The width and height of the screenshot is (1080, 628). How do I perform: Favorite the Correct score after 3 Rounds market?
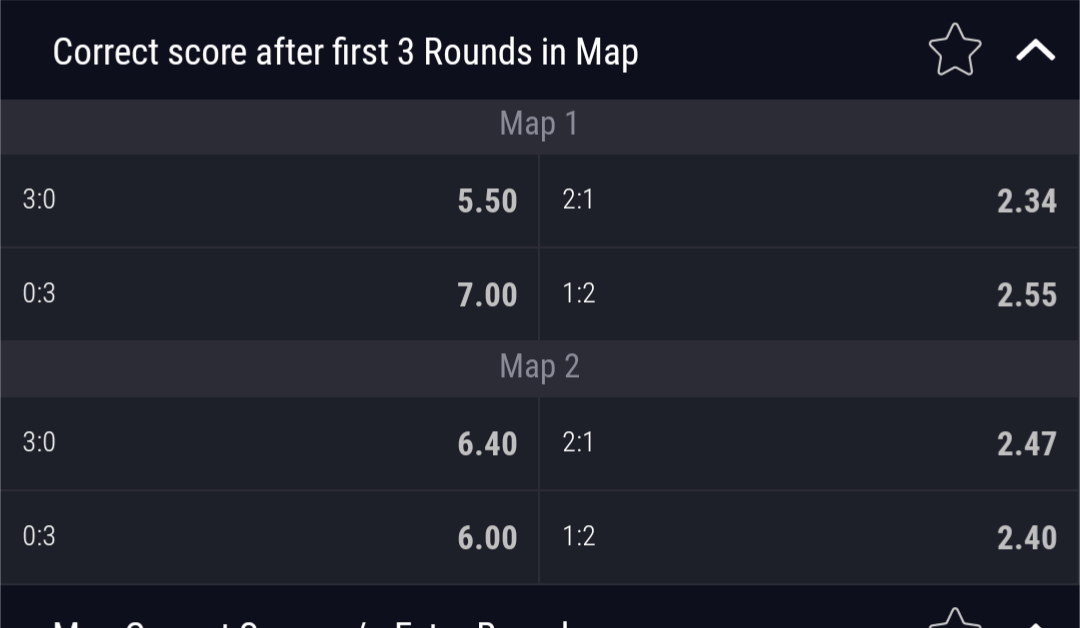point(955,50)
